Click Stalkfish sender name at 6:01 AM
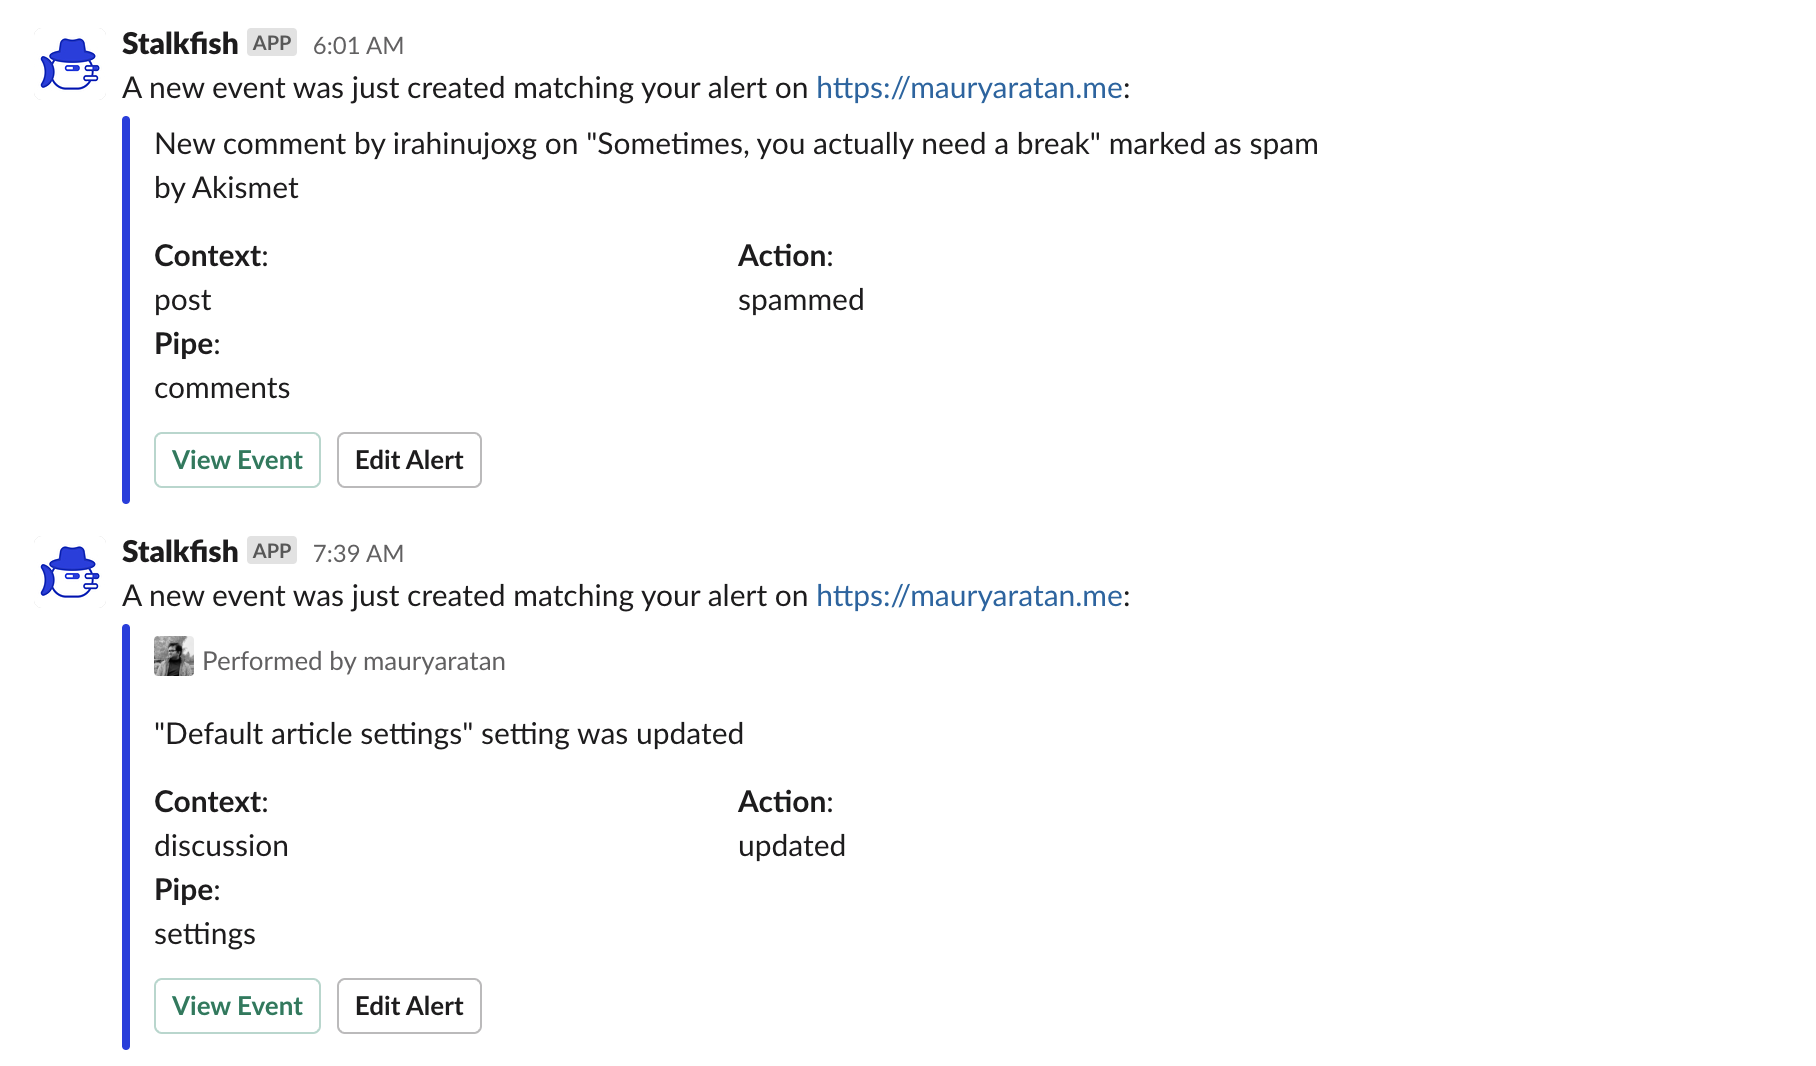Screen dimensions: 1816x1066 [180, 44]
